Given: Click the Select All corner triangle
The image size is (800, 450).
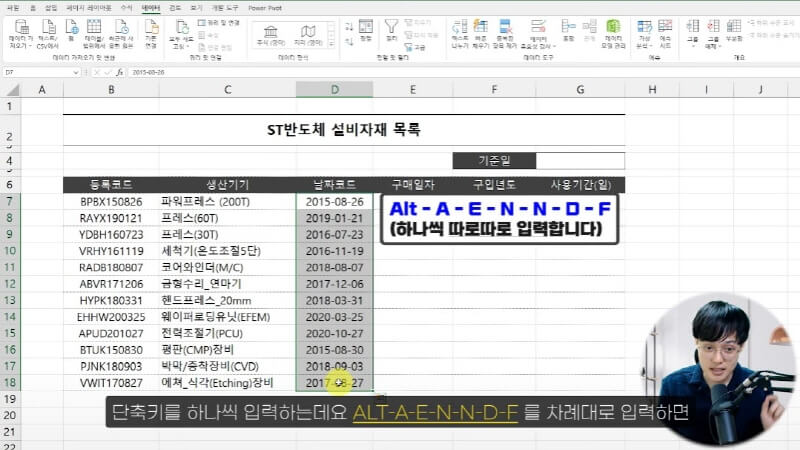Looking at the screenshot, I should pyautogui.click(x=12, y=90).
